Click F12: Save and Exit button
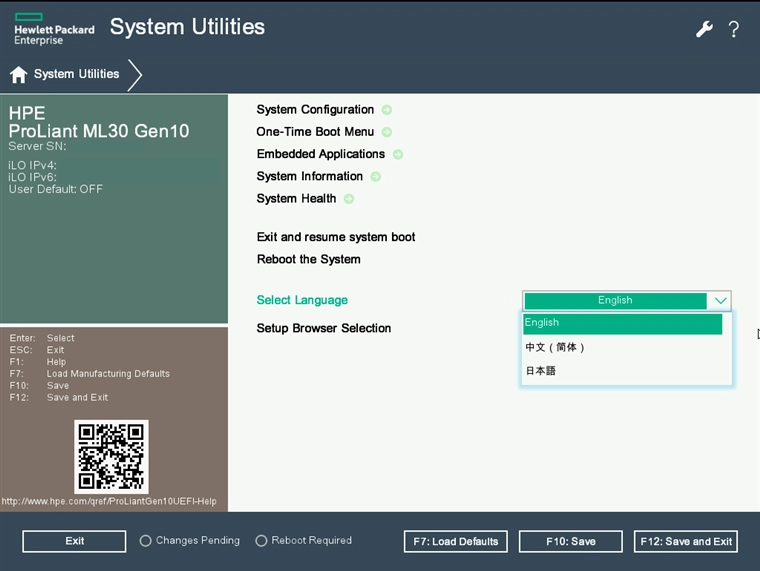760x571 pixels. [686, 541]
